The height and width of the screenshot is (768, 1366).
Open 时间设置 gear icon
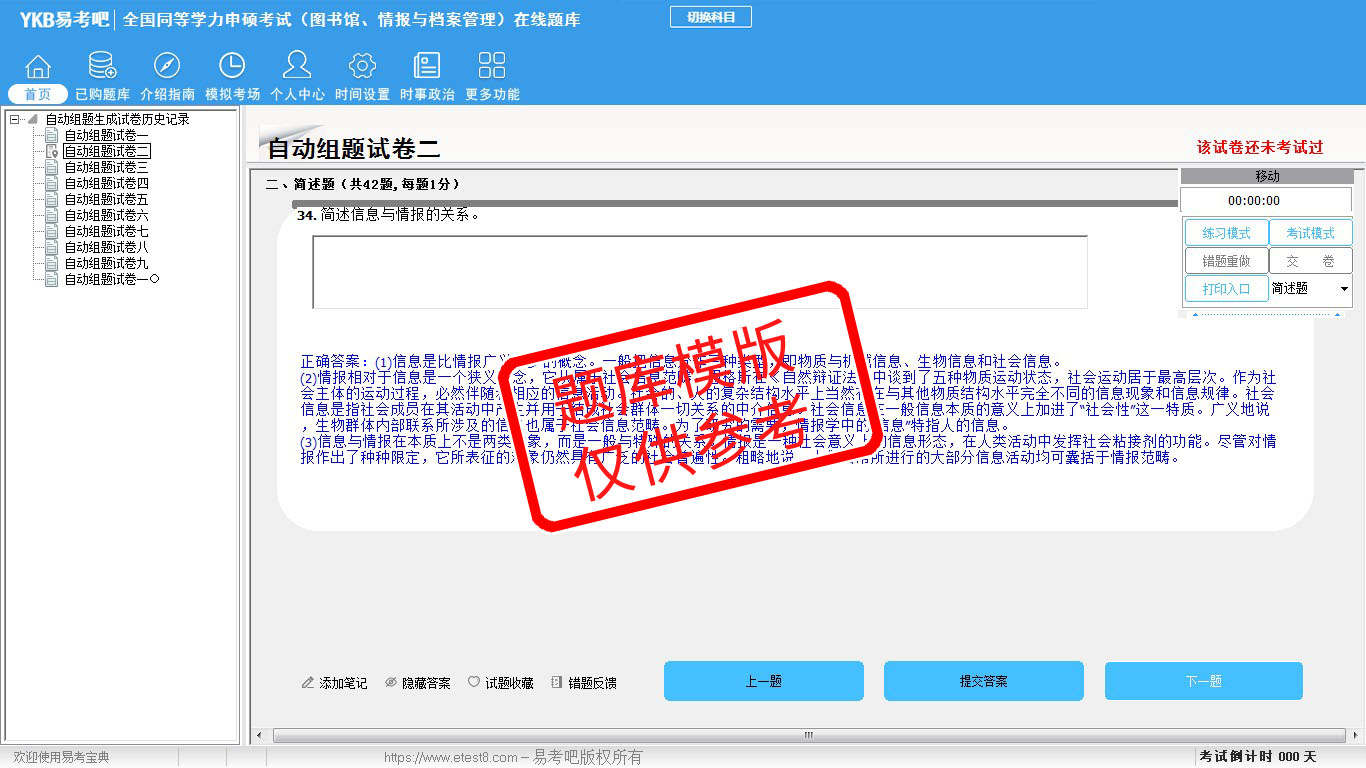(362, 67)
